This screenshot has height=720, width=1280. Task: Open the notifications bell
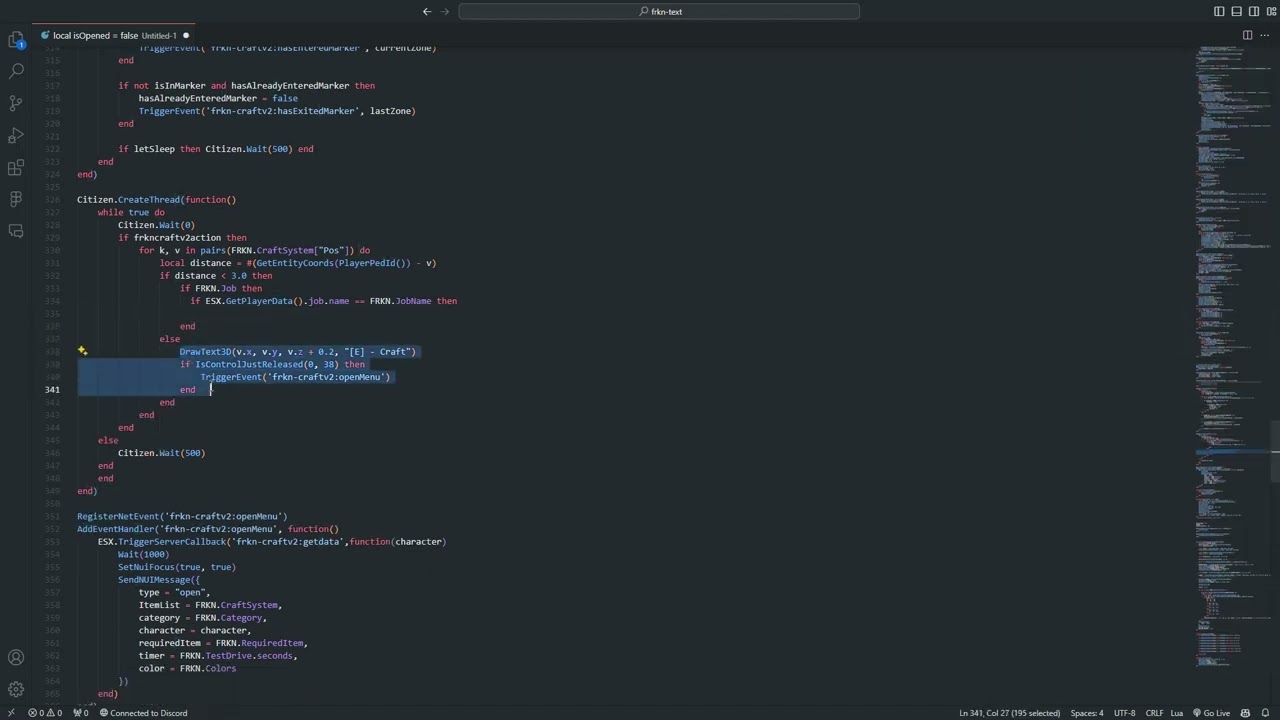1265,713
